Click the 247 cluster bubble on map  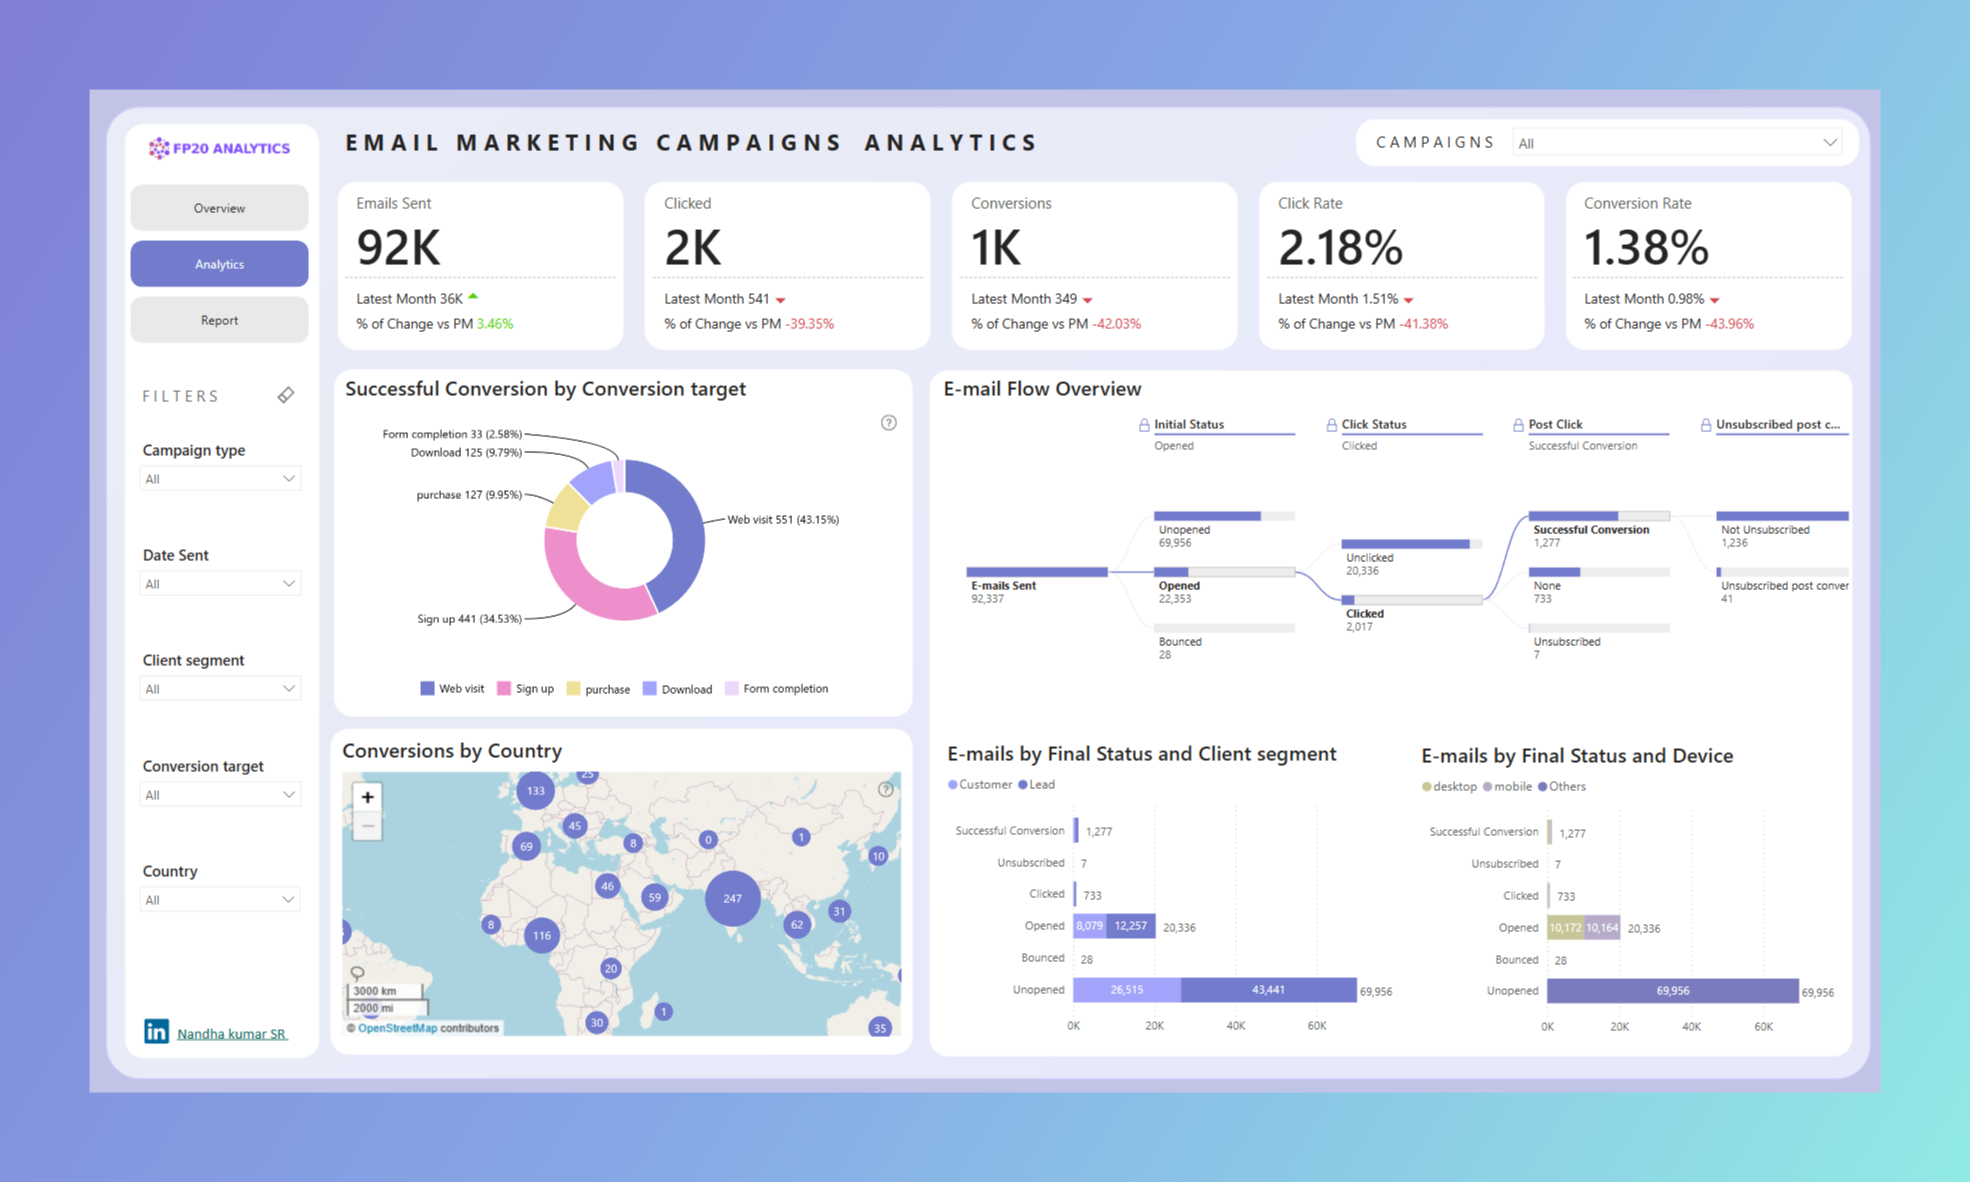pyautogui.click(x=732, y=898)
